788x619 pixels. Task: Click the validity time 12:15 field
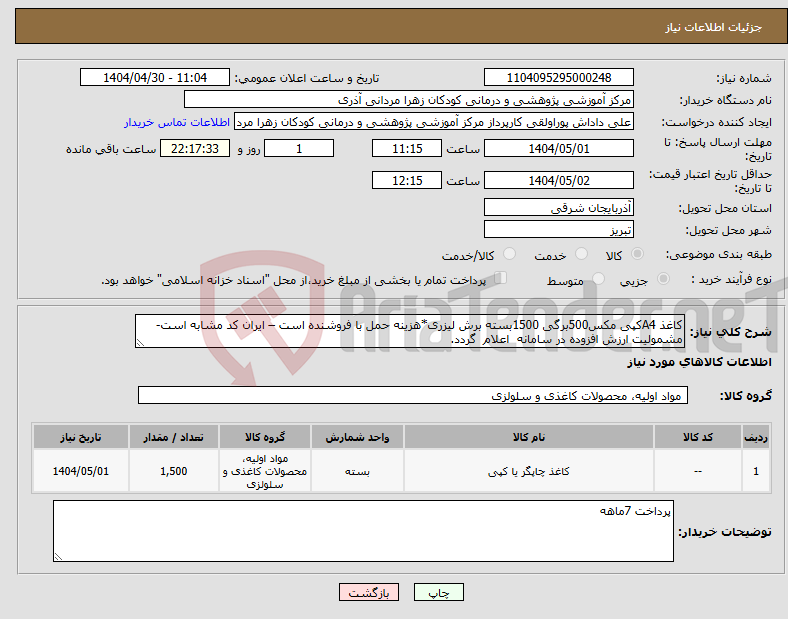coord(407,180)
